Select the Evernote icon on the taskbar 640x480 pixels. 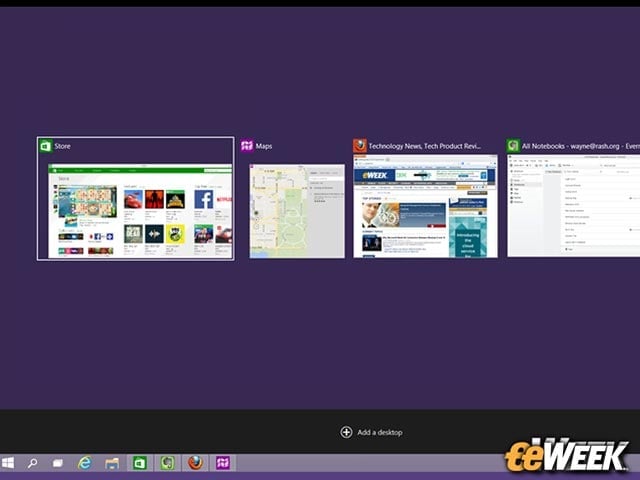tap(167, 463)
